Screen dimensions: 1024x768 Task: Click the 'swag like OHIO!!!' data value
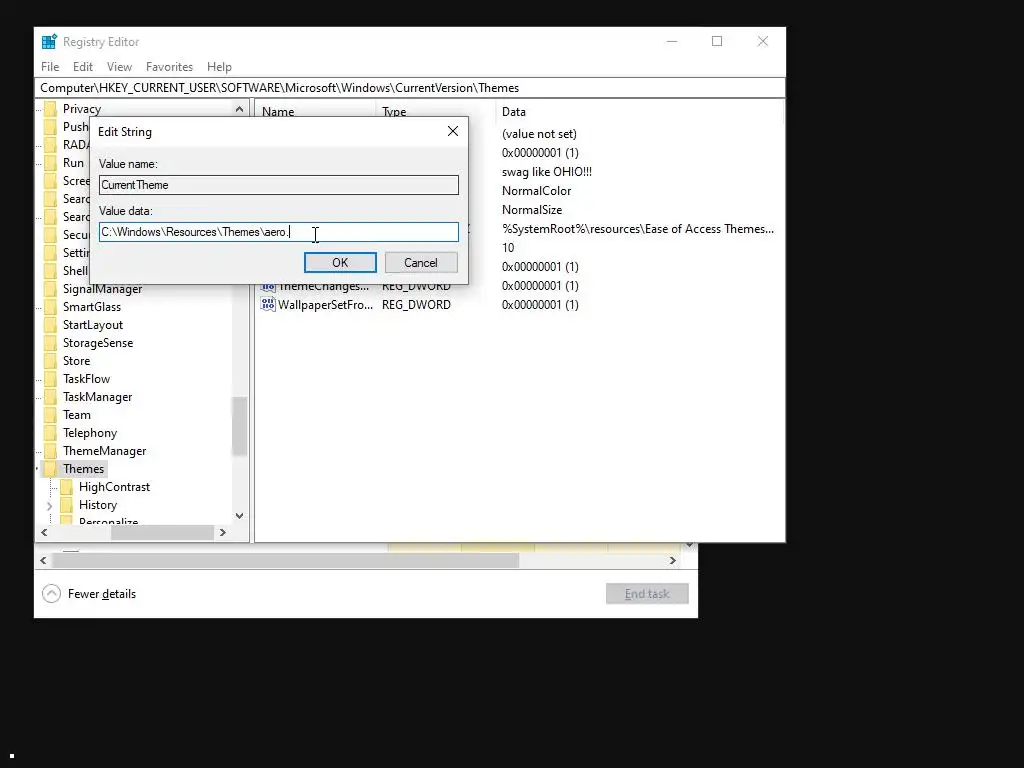[x=547, y=172]
